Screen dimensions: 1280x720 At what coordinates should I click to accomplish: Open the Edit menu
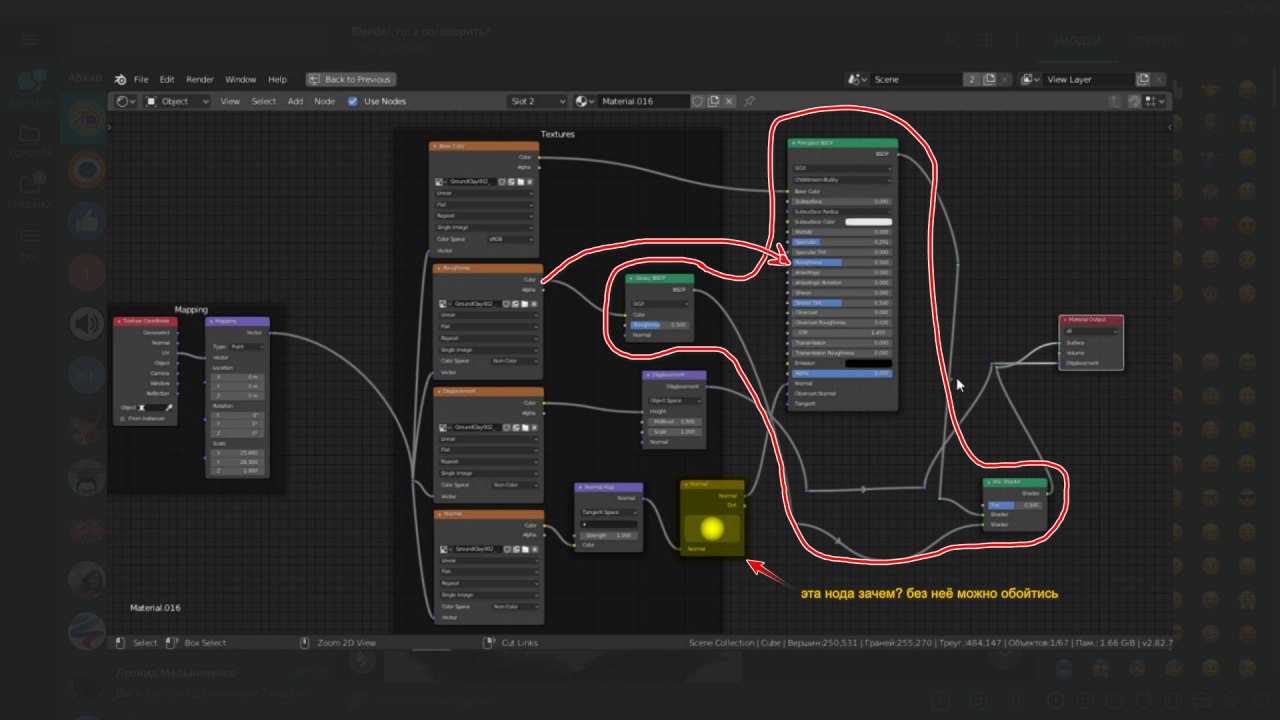click(167, 79)
